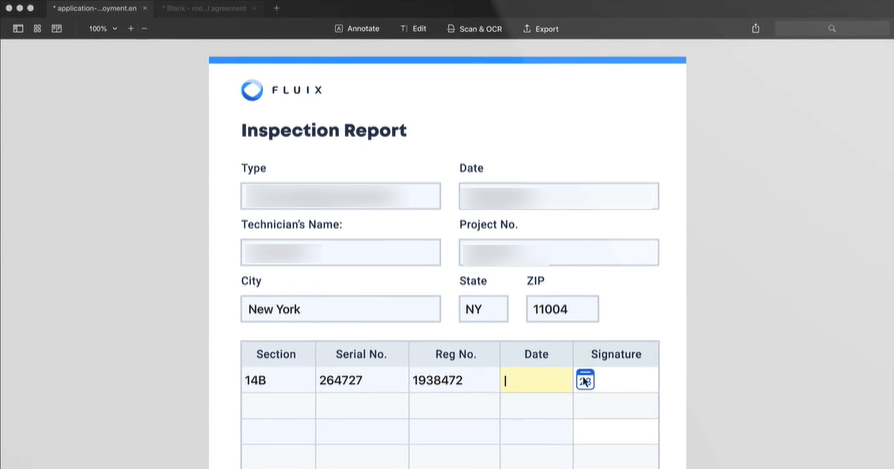
Task: Click the ZIP field with 11004
Action: pos(562,309)
